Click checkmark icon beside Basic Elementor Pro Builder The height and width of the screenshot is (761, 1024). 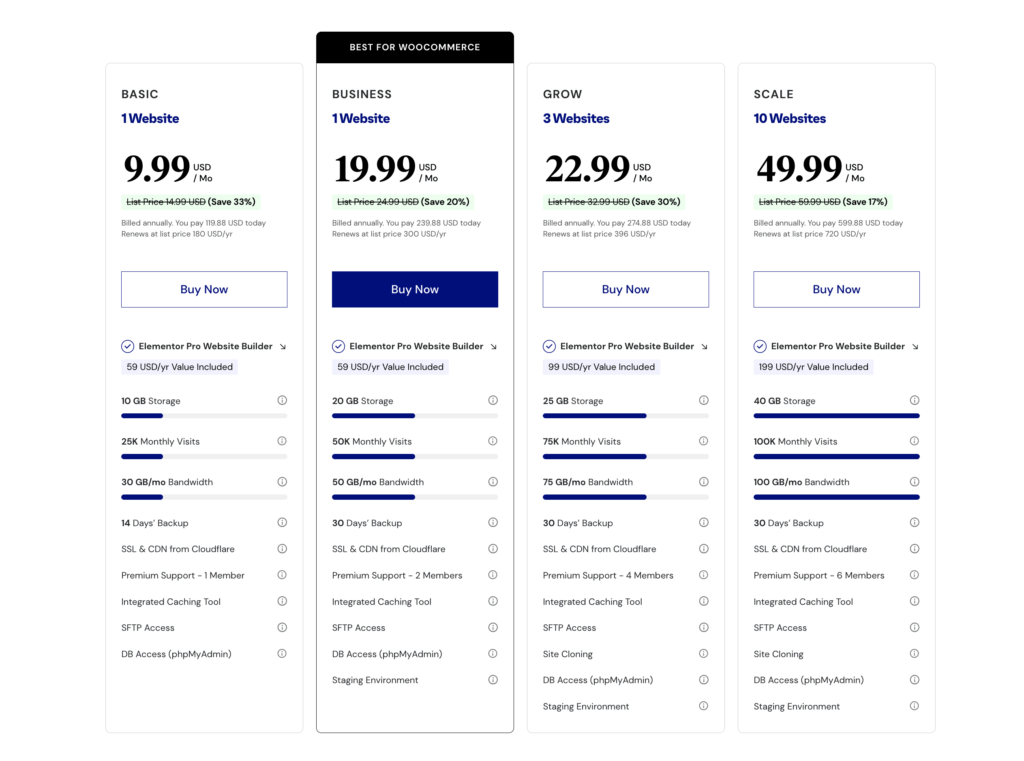[128, 346]
